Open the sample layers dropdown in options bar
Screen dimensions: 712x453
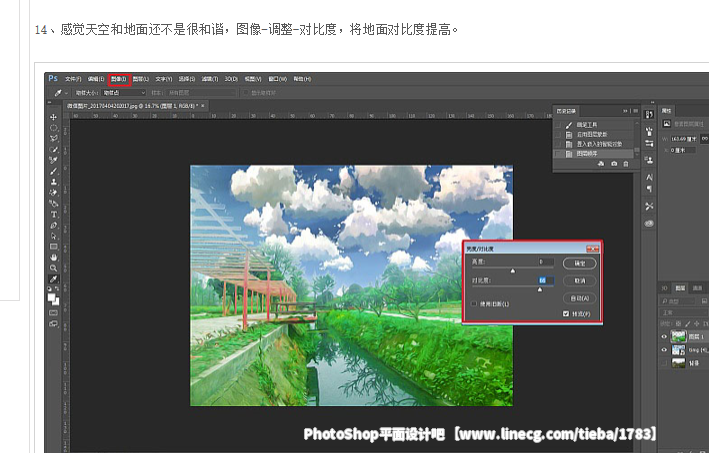pyautogui.click(x=201, y=93)
